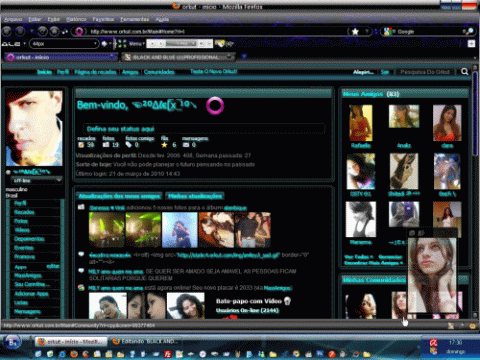Click the Firefox back navigation button
Viewport: 480px width, 360px height.
click(x=7, y=31)
